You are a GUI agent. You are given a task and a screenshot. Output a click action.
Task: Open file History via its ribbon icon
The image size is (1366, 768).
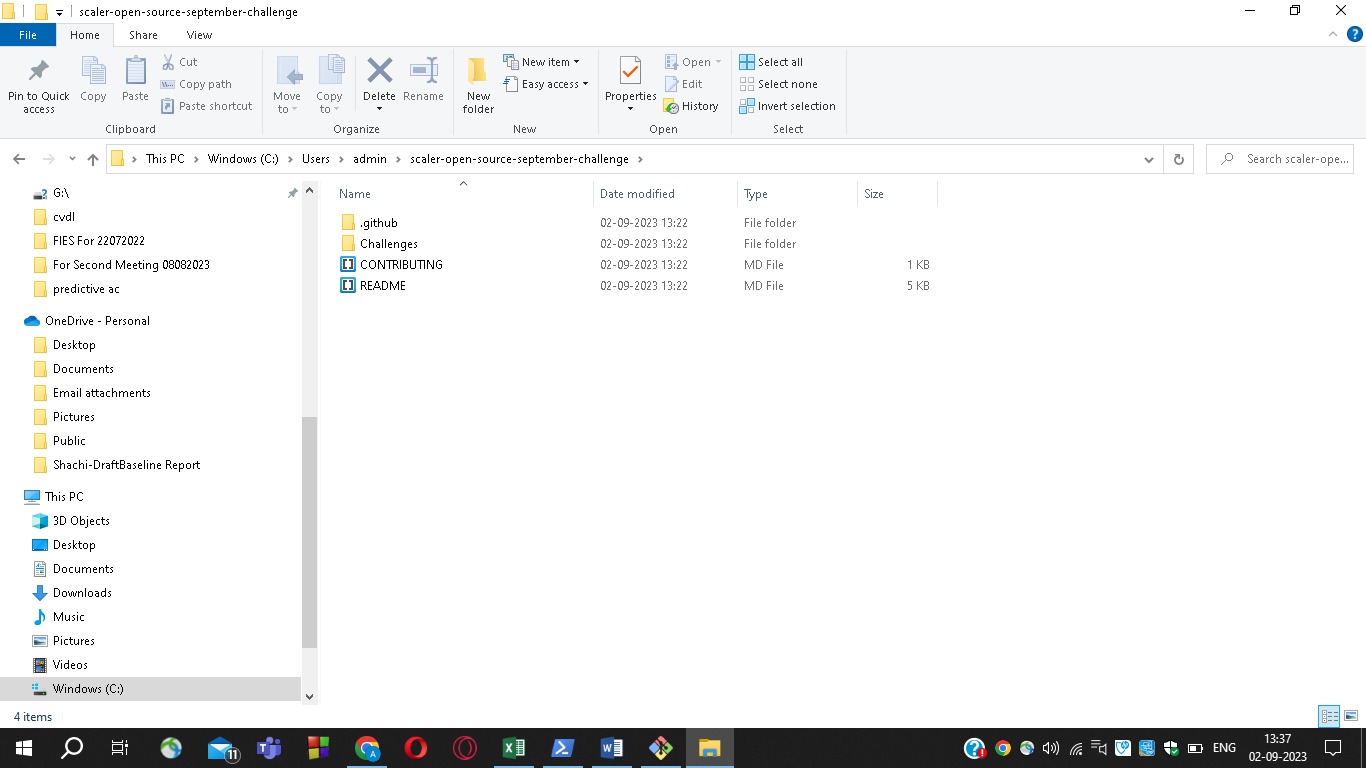click(x=692, y=106)
